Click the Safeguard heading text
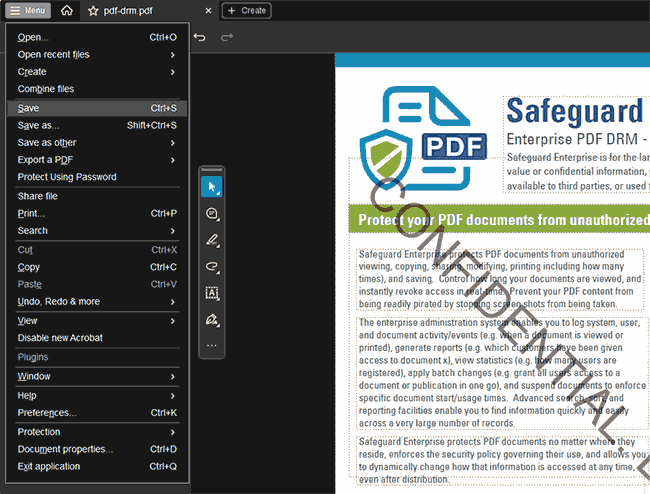The width and height of the screenshot is (650, 494). point(575,111)
